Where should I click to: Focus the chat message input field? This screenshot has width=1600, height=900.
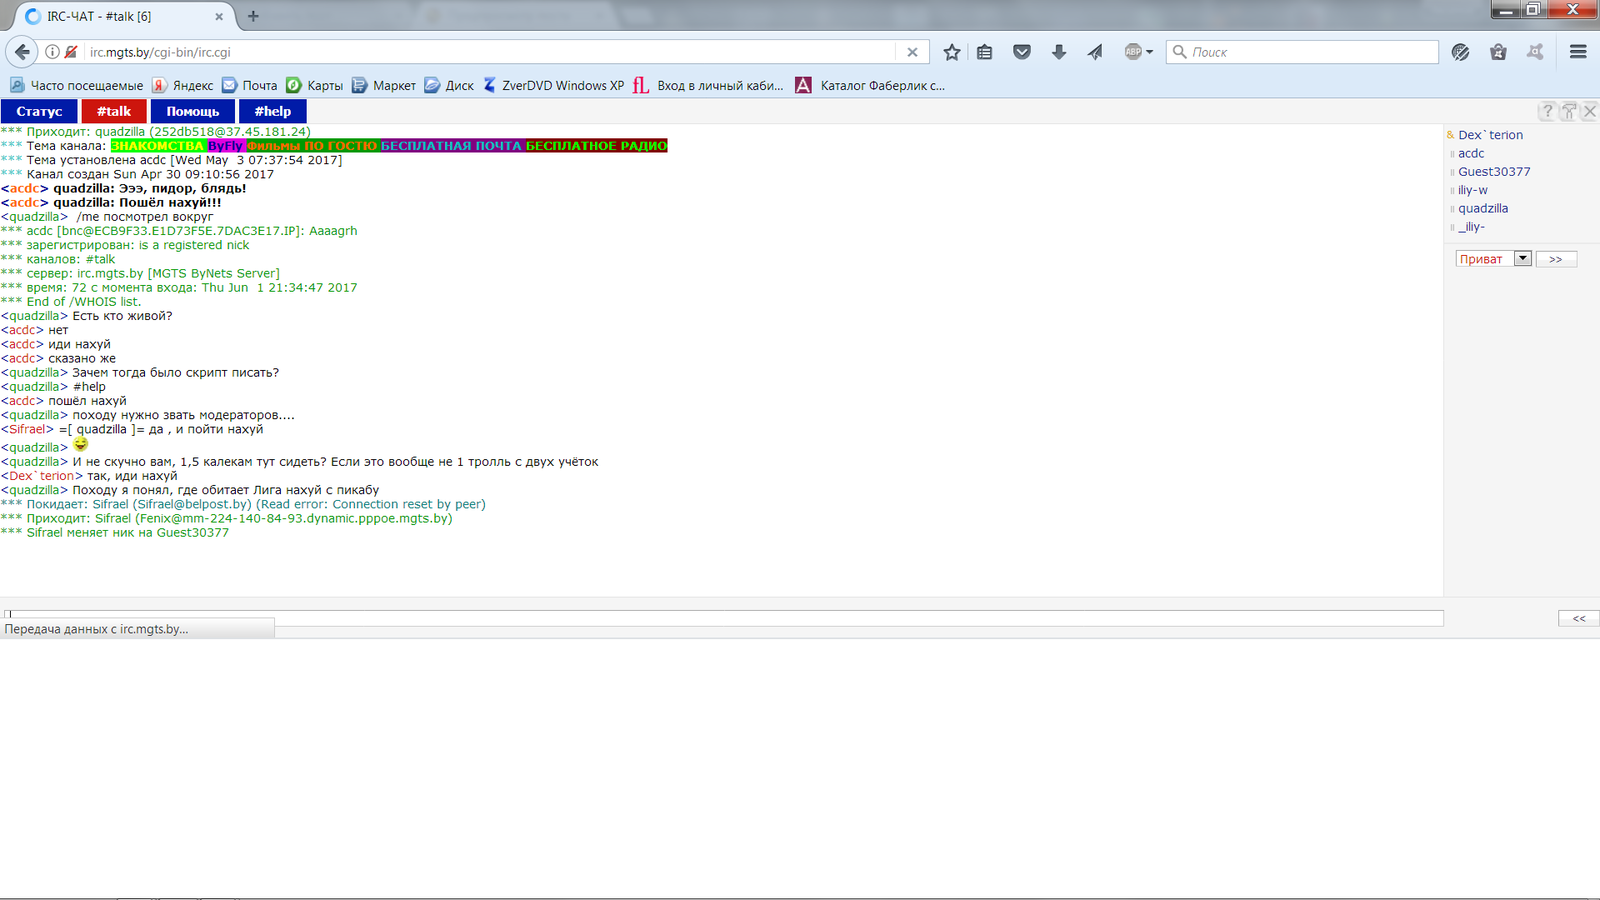(723, 618)
